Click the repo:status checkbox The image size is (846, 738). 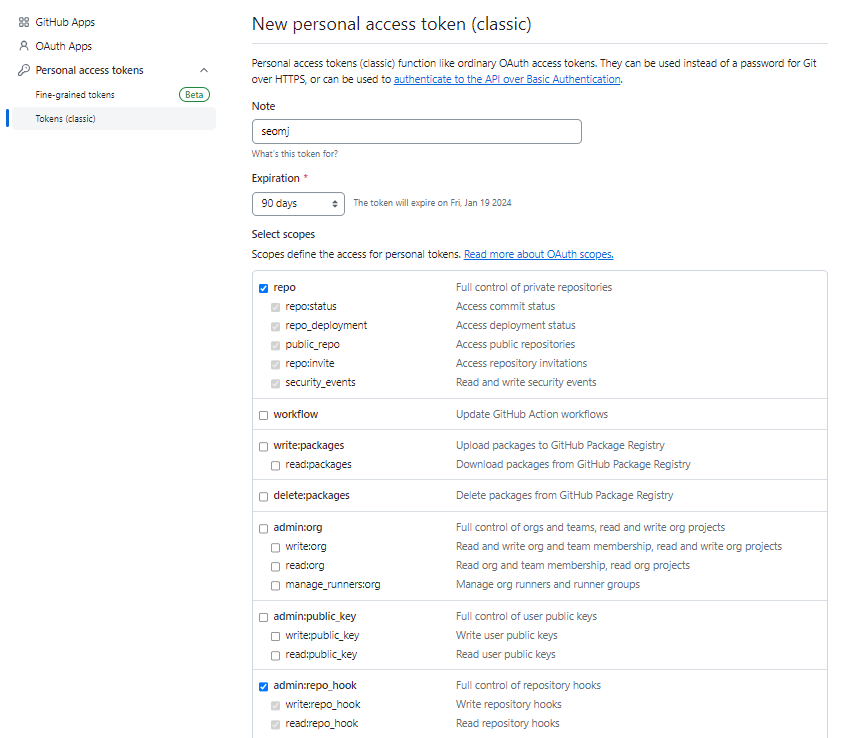point(275,307)
